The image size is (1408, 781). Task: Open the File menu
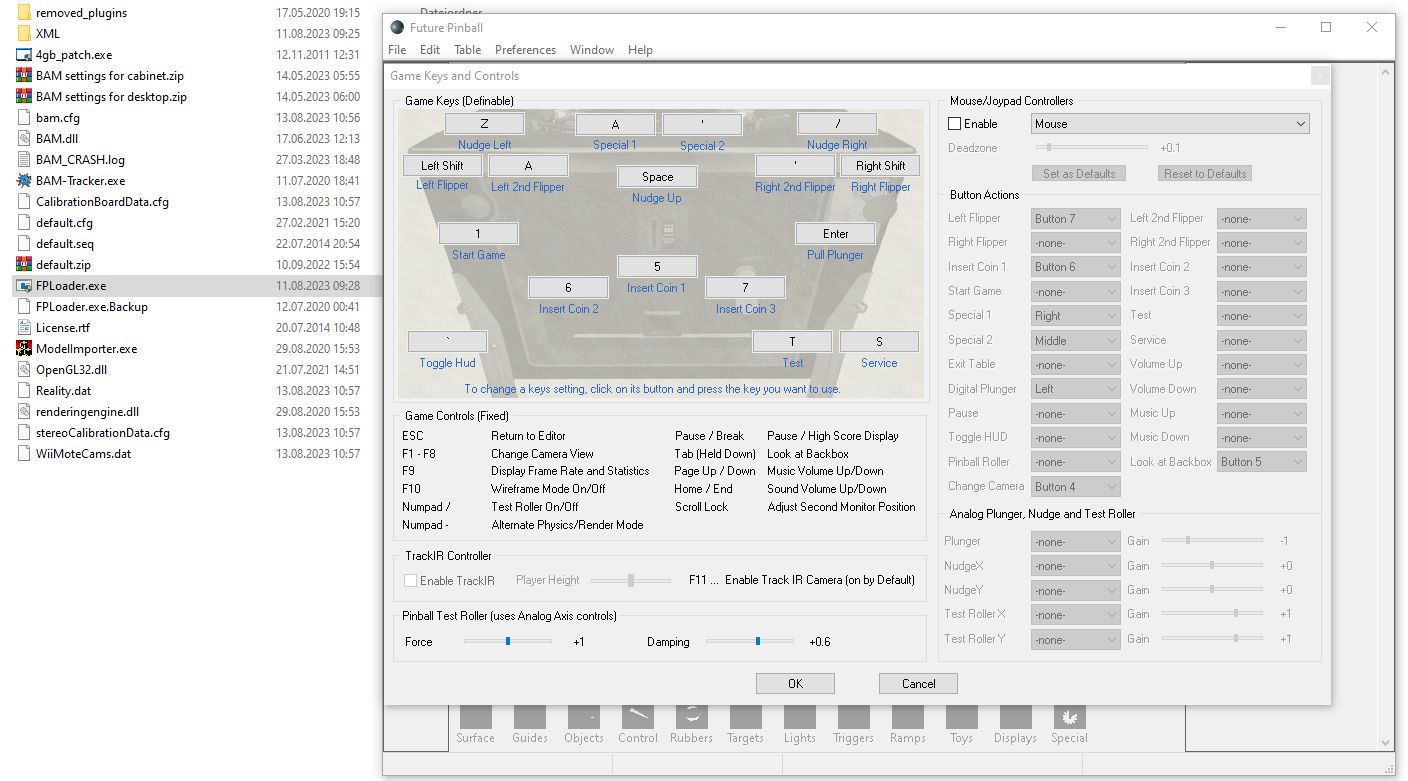pyautogui.click(x=397, y=50)
